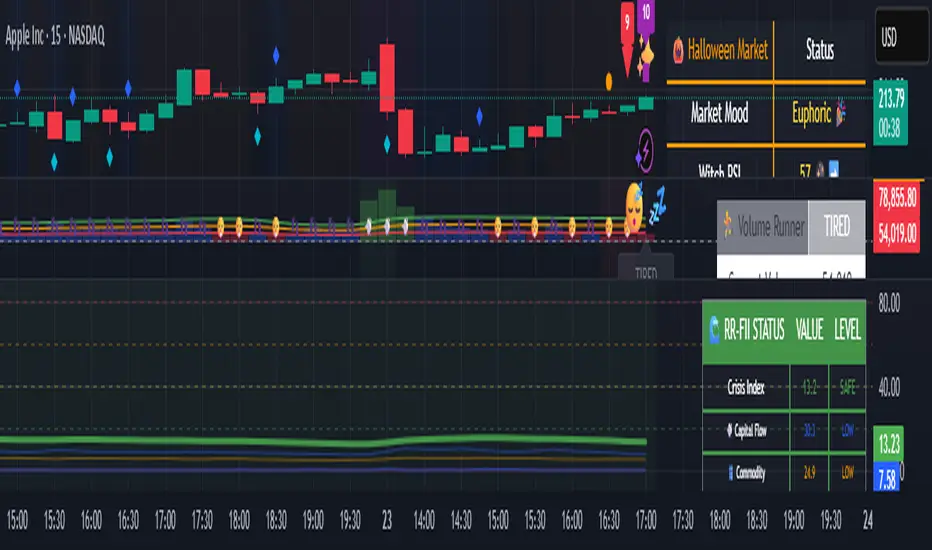932x550 pixels.
Task: Click the purple lightning bolt circle icon
Action: point(645,150)
